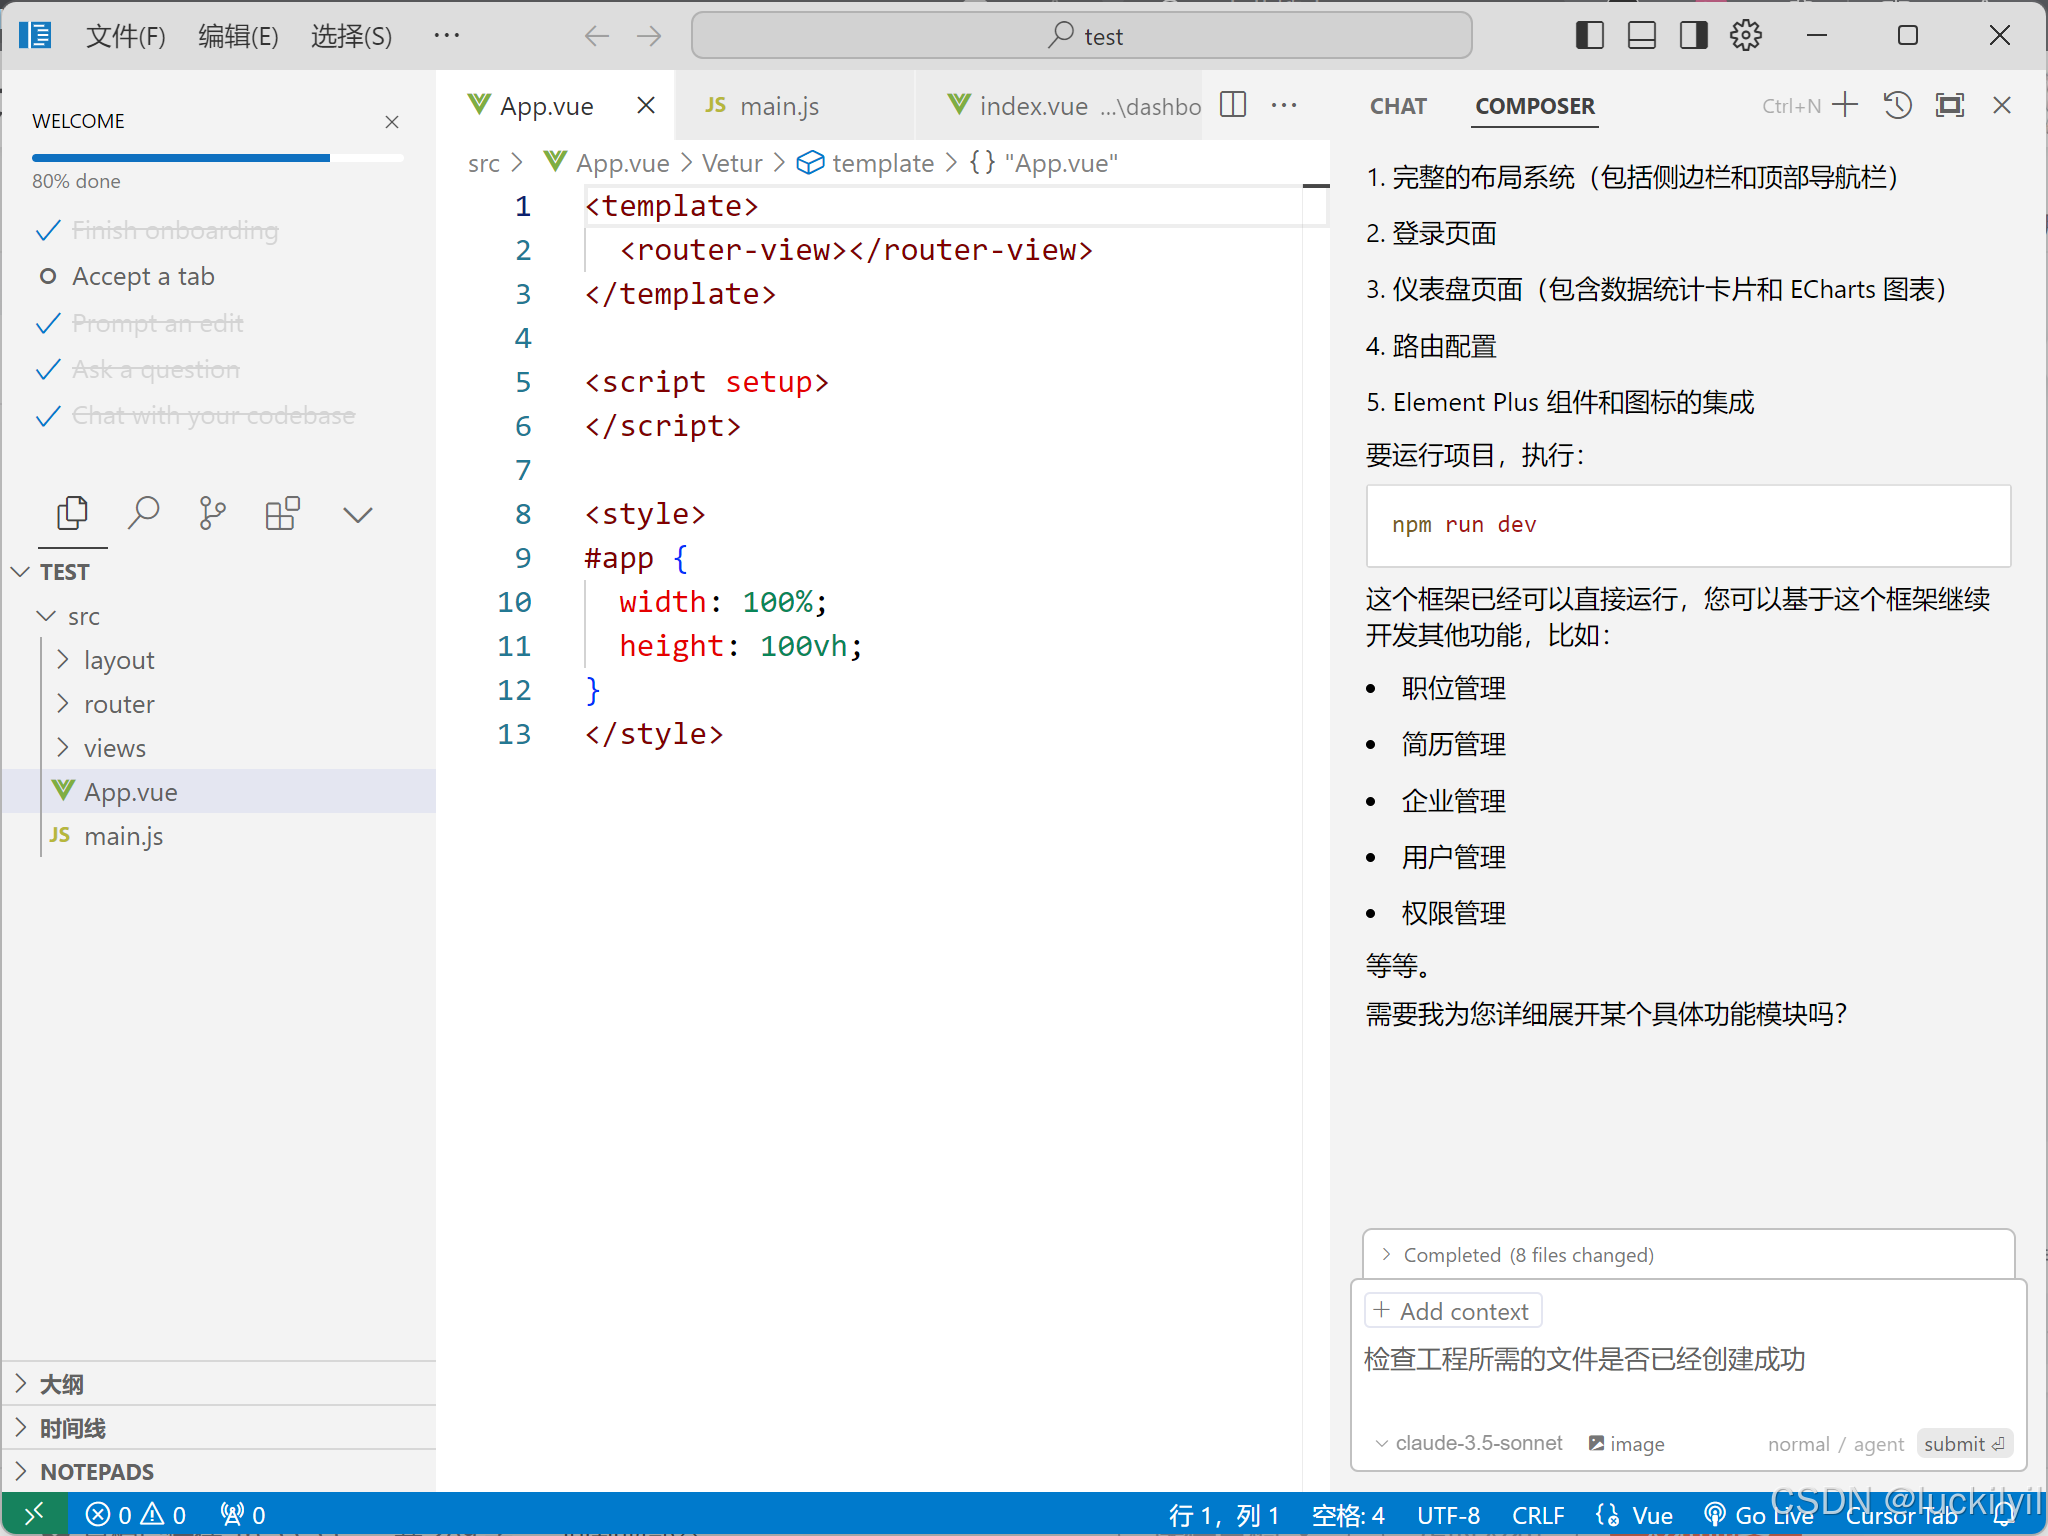Image resolution: width=2048 pixels, height=1536 pixels.
Task: Open the Extensions view icon
Action: click(x=282, y=514)
